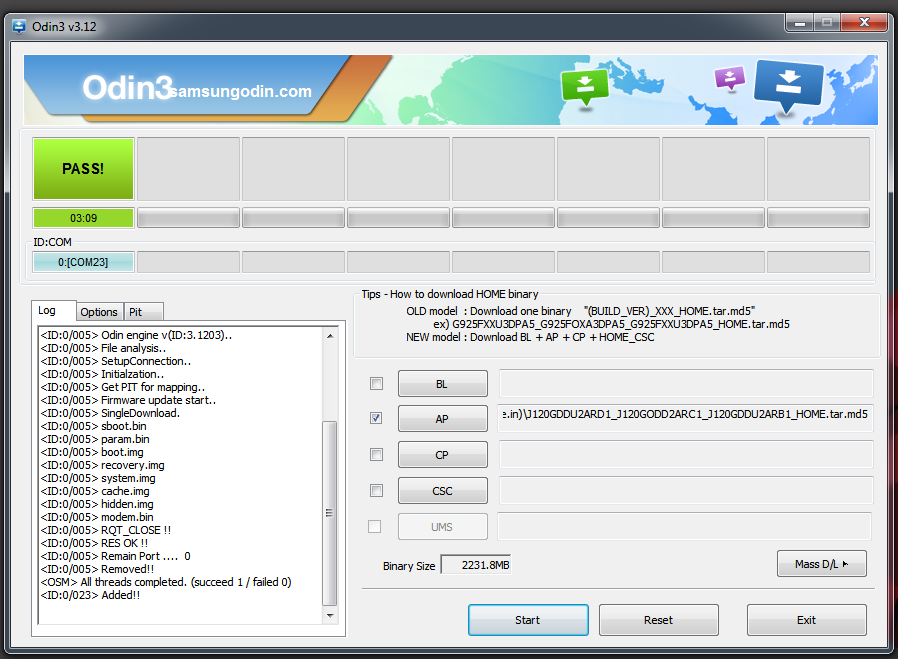This screenshot has width=898, height=659.
Task: Click the Odin3 app icon in title bar
Action: [19, 26]
